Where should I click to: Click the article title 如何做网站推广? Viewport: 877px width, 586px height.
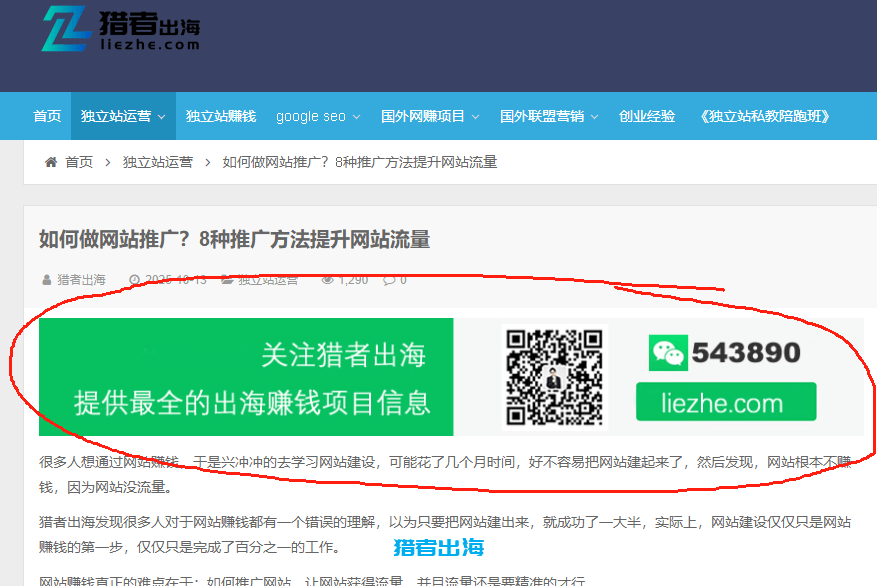(x=234, y=239)
